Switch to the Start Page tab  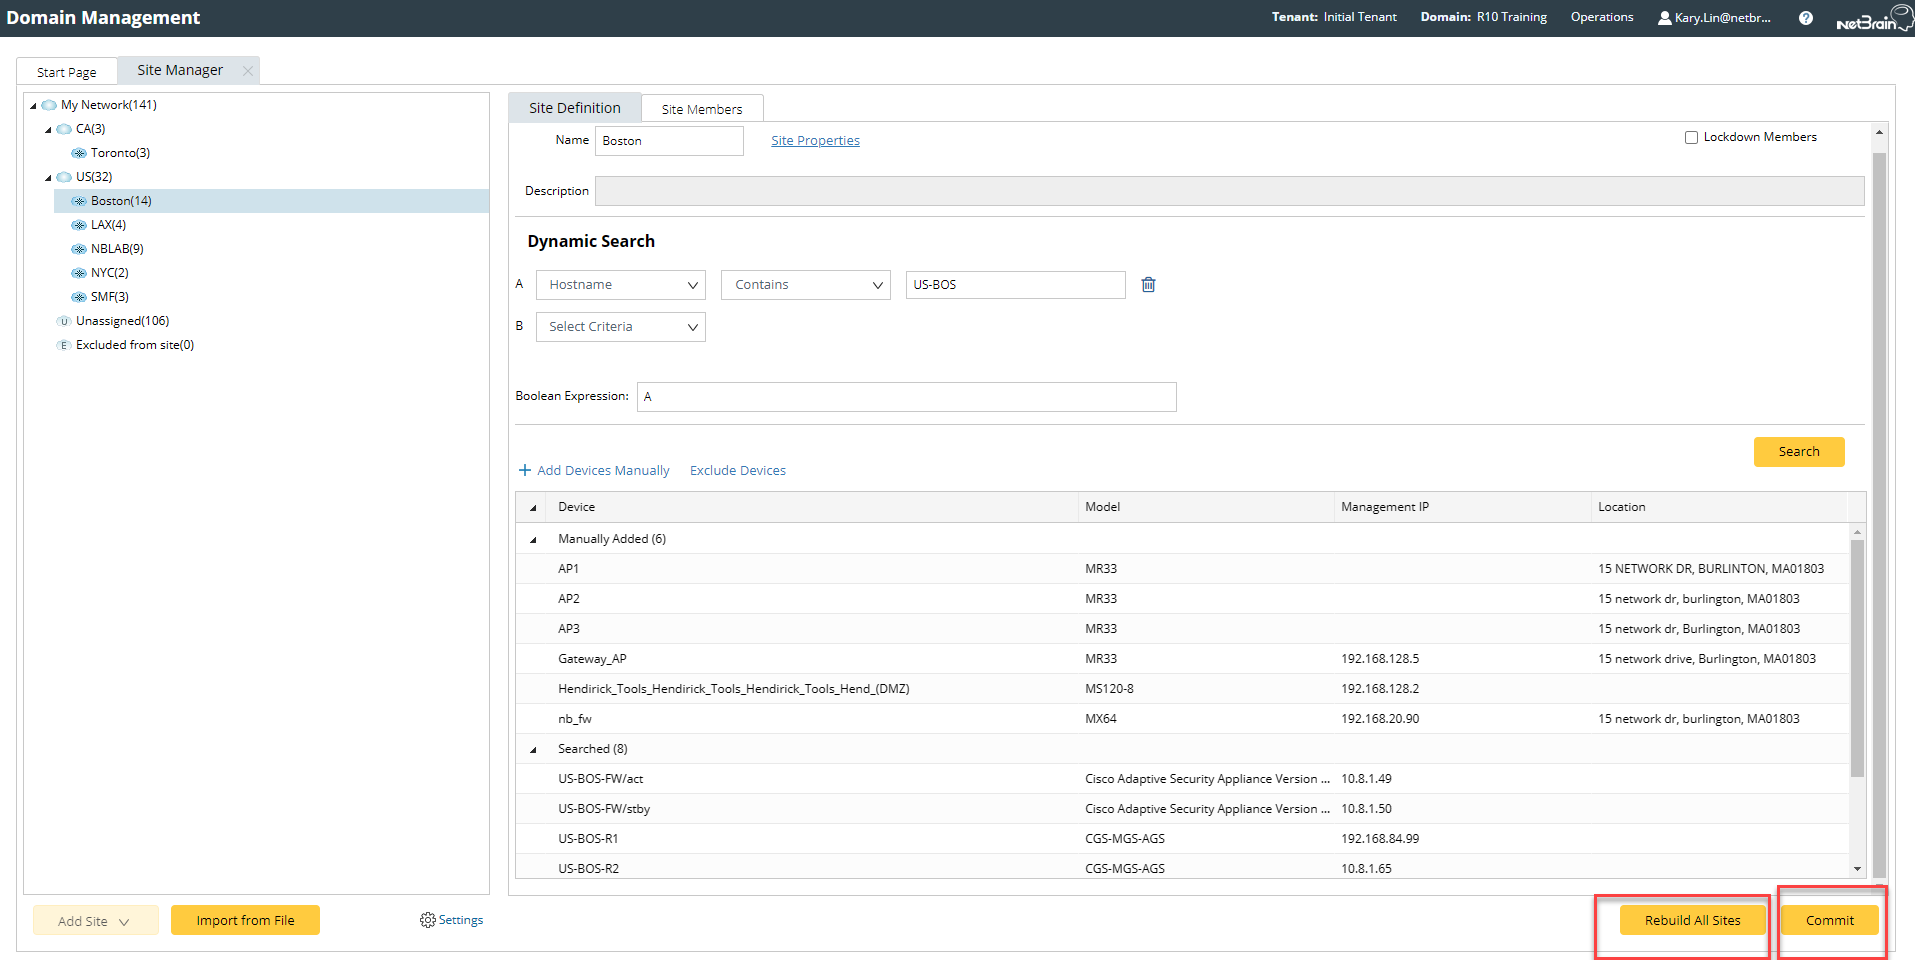click(x=66, y=72)
